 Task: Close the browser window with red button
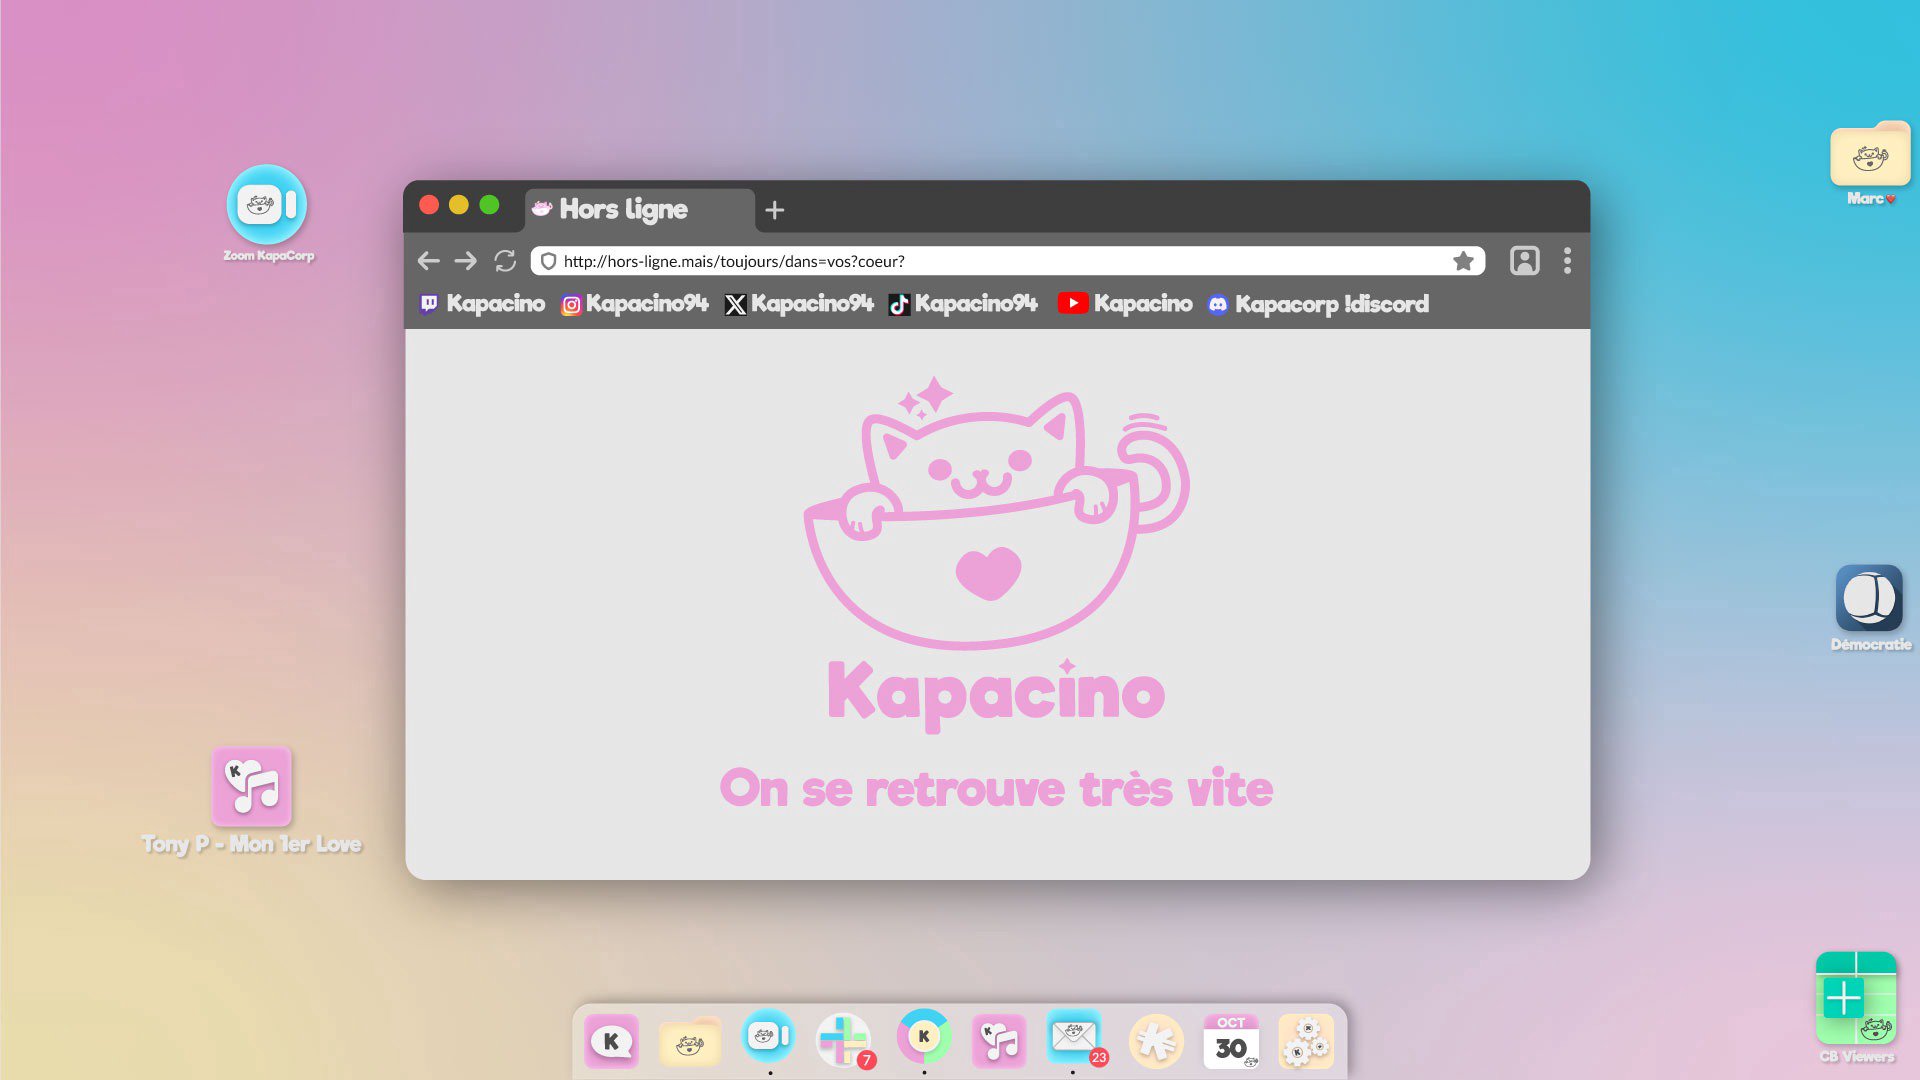tap(429, 205)
